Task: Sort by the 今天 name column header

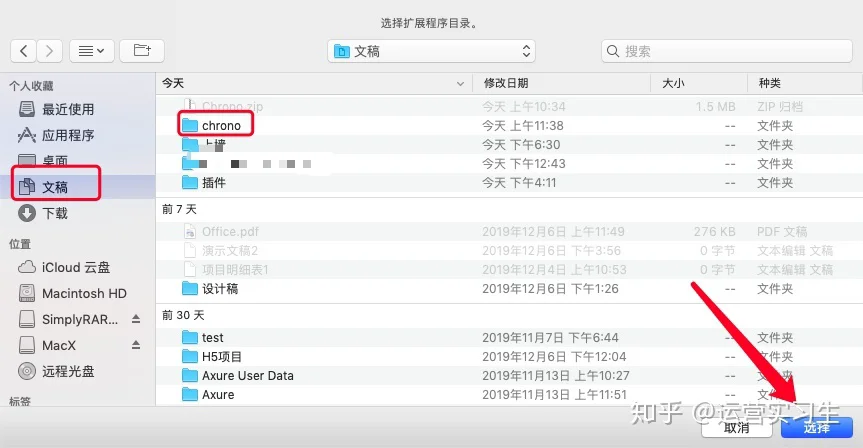Action: point(314,83)
